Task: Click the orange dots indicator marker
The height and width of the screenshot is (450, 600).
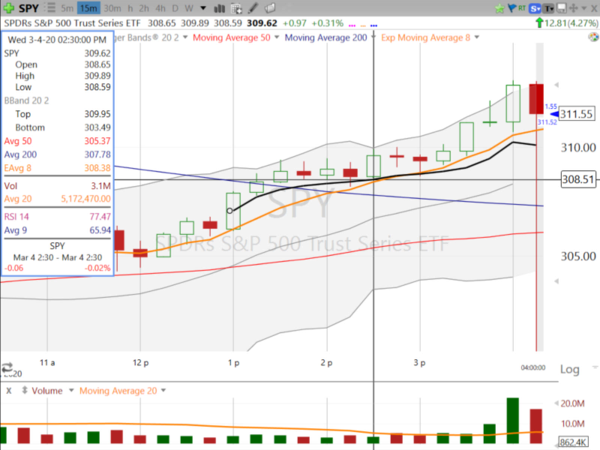Action: (x=363, y=26)
